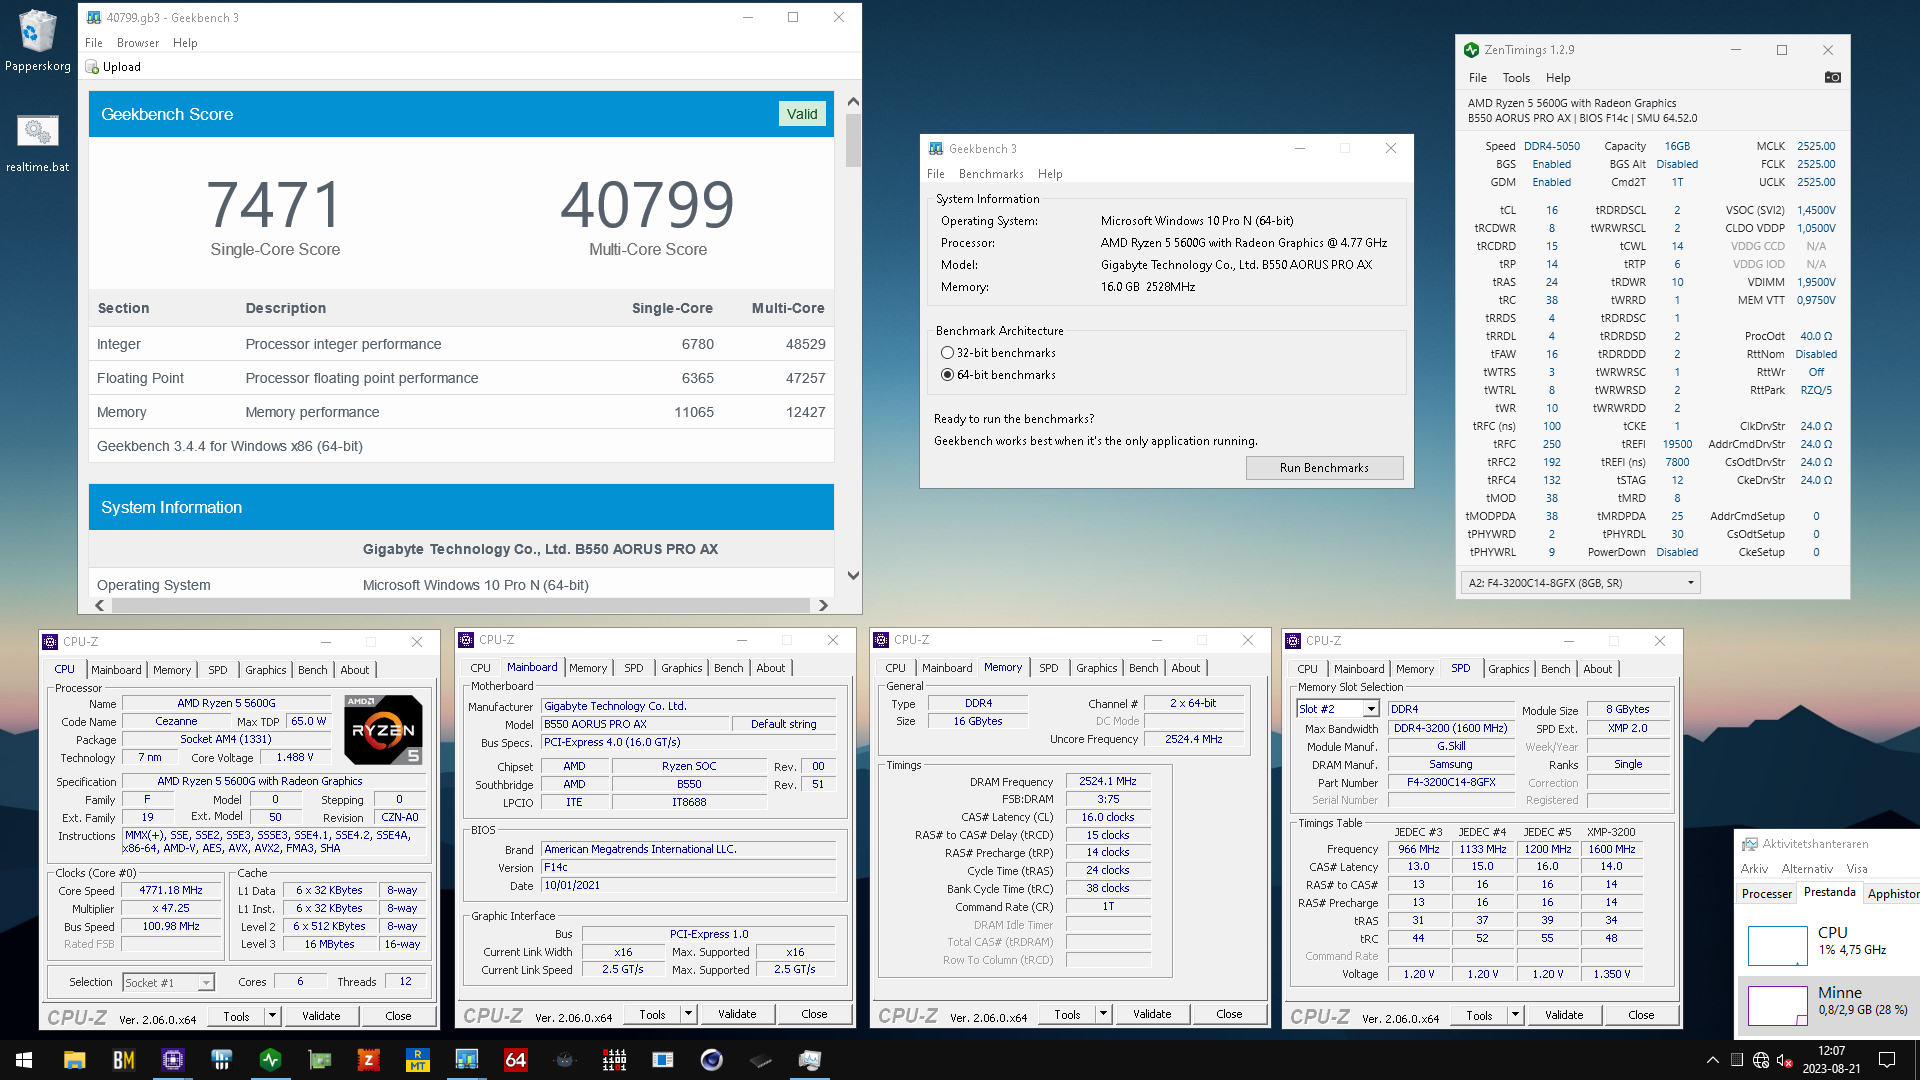The image size is (1920, 1080).
Task: Click the Upload icon in Geekbench toolbar
Action: tap(93, 67)
